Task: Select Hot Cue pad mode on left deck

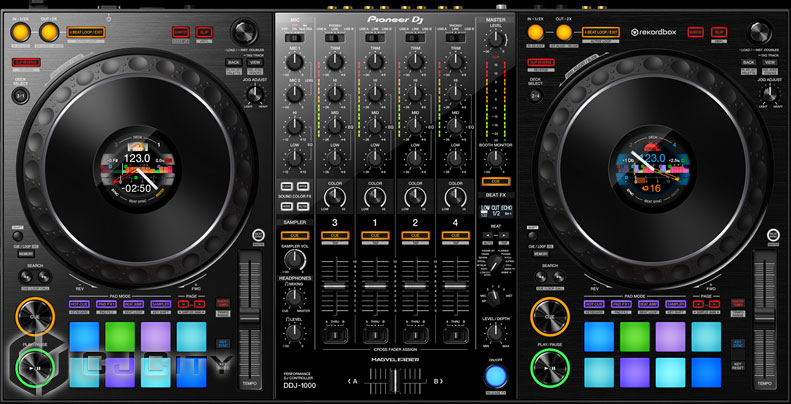Action: pos(79,304)
